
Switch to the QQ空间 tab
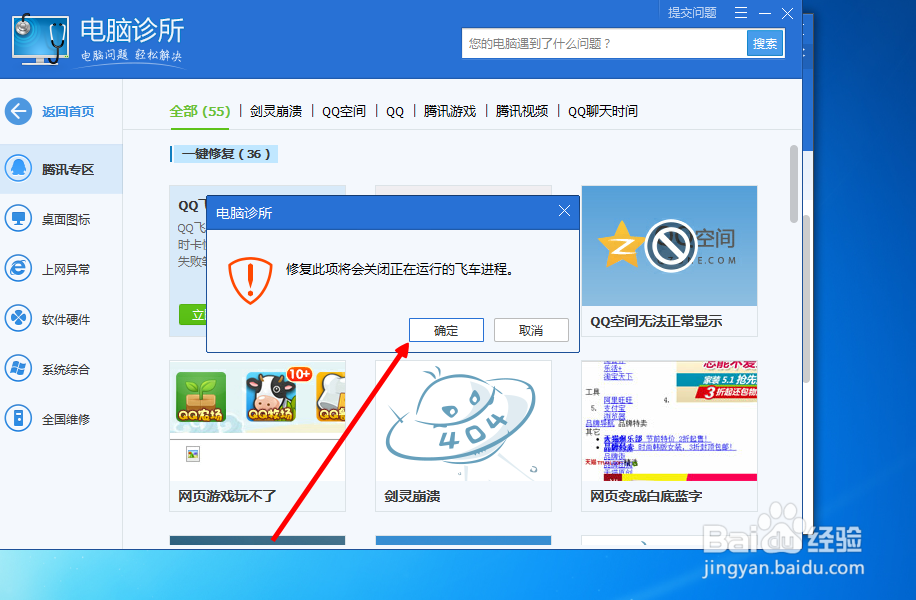point(344,111)
